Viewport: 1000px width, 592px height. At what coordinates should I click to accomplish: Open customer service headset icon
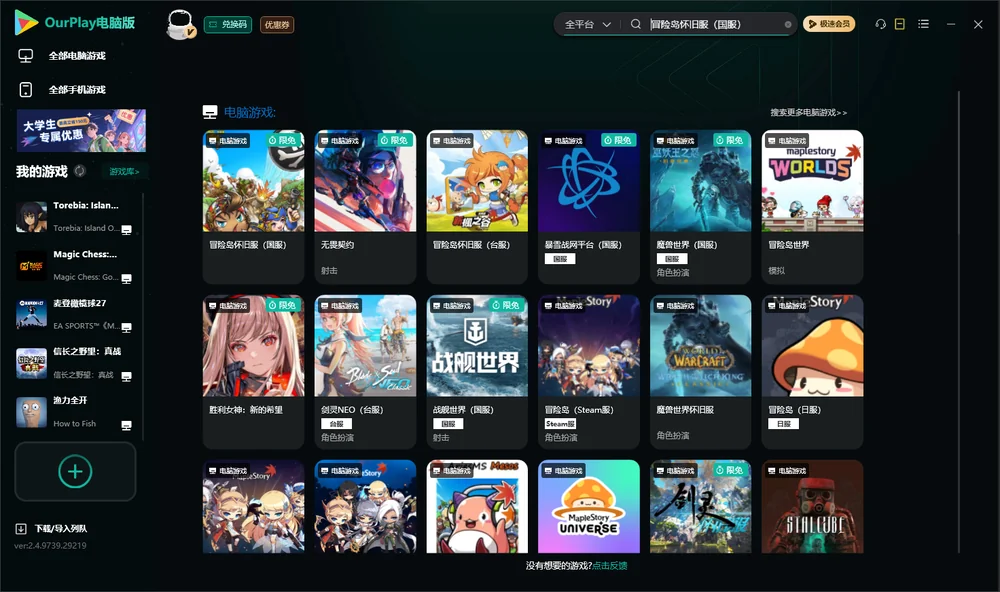click(880, 24)
